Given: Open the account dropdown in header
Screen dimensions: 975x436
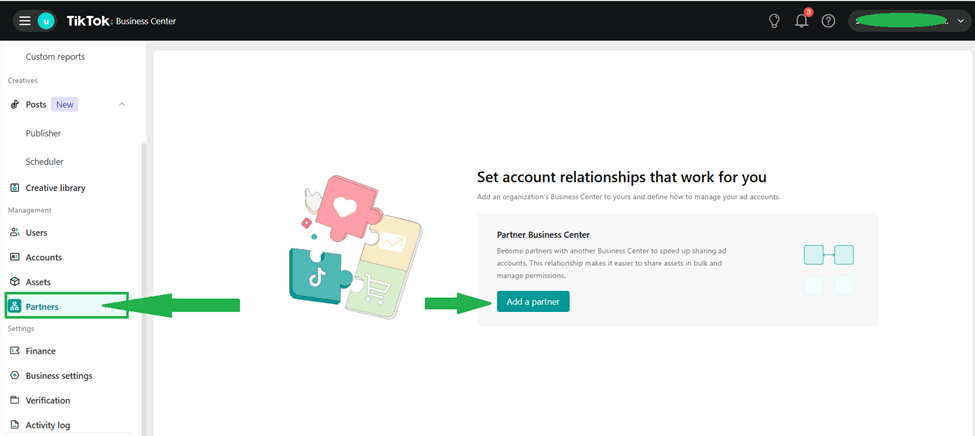Looking at the screenshot, I should (961, 21).
